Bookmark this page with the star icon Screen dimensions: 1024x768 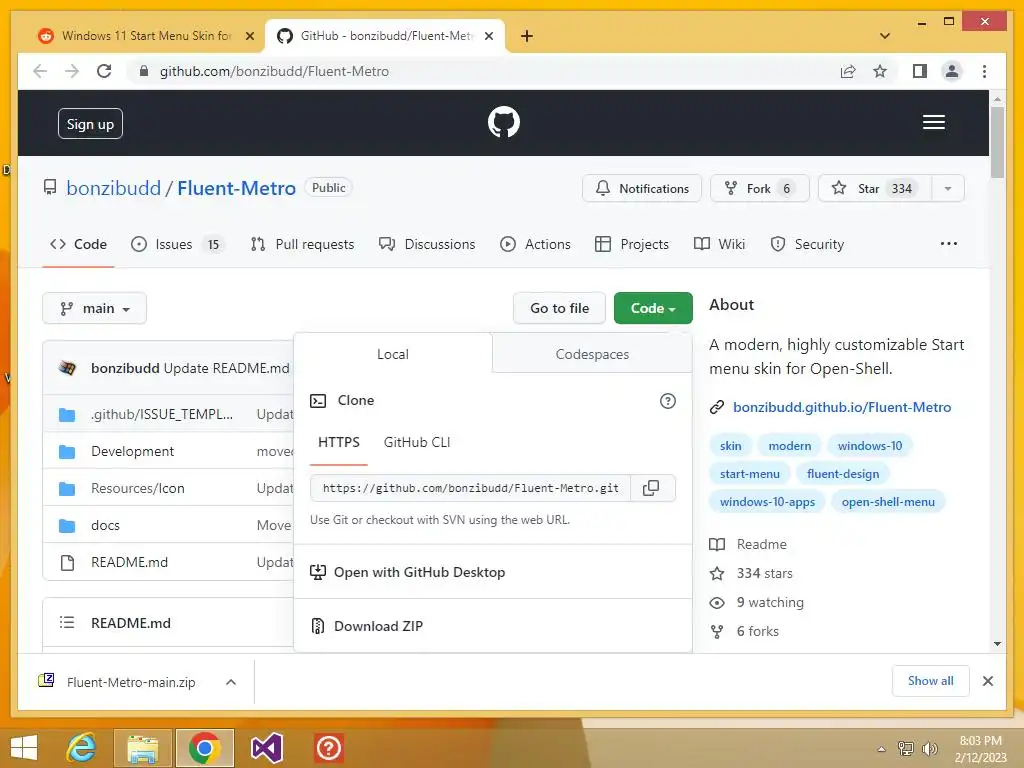(880, 71)
